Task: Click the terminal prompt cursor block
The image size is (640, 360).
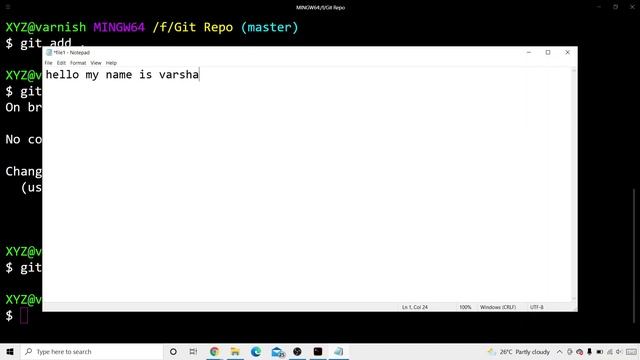Action: tap(24, 316)
